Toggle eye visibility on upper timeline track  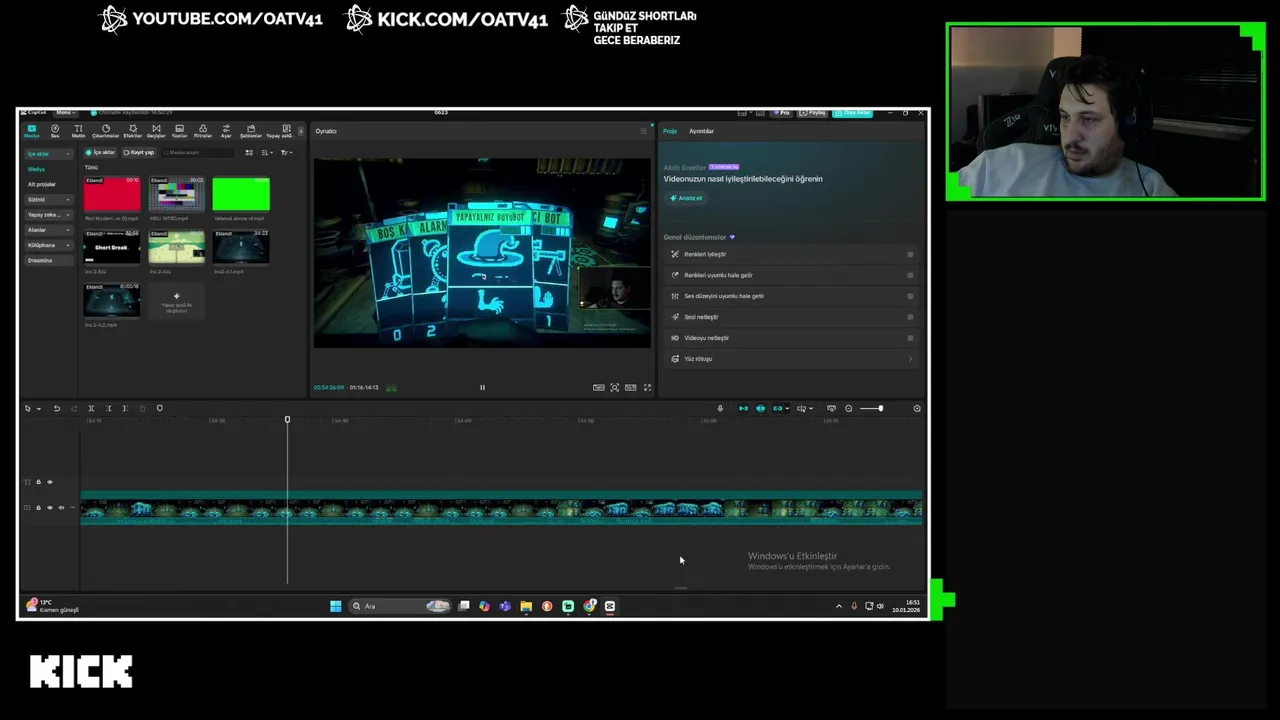point(49,482)
